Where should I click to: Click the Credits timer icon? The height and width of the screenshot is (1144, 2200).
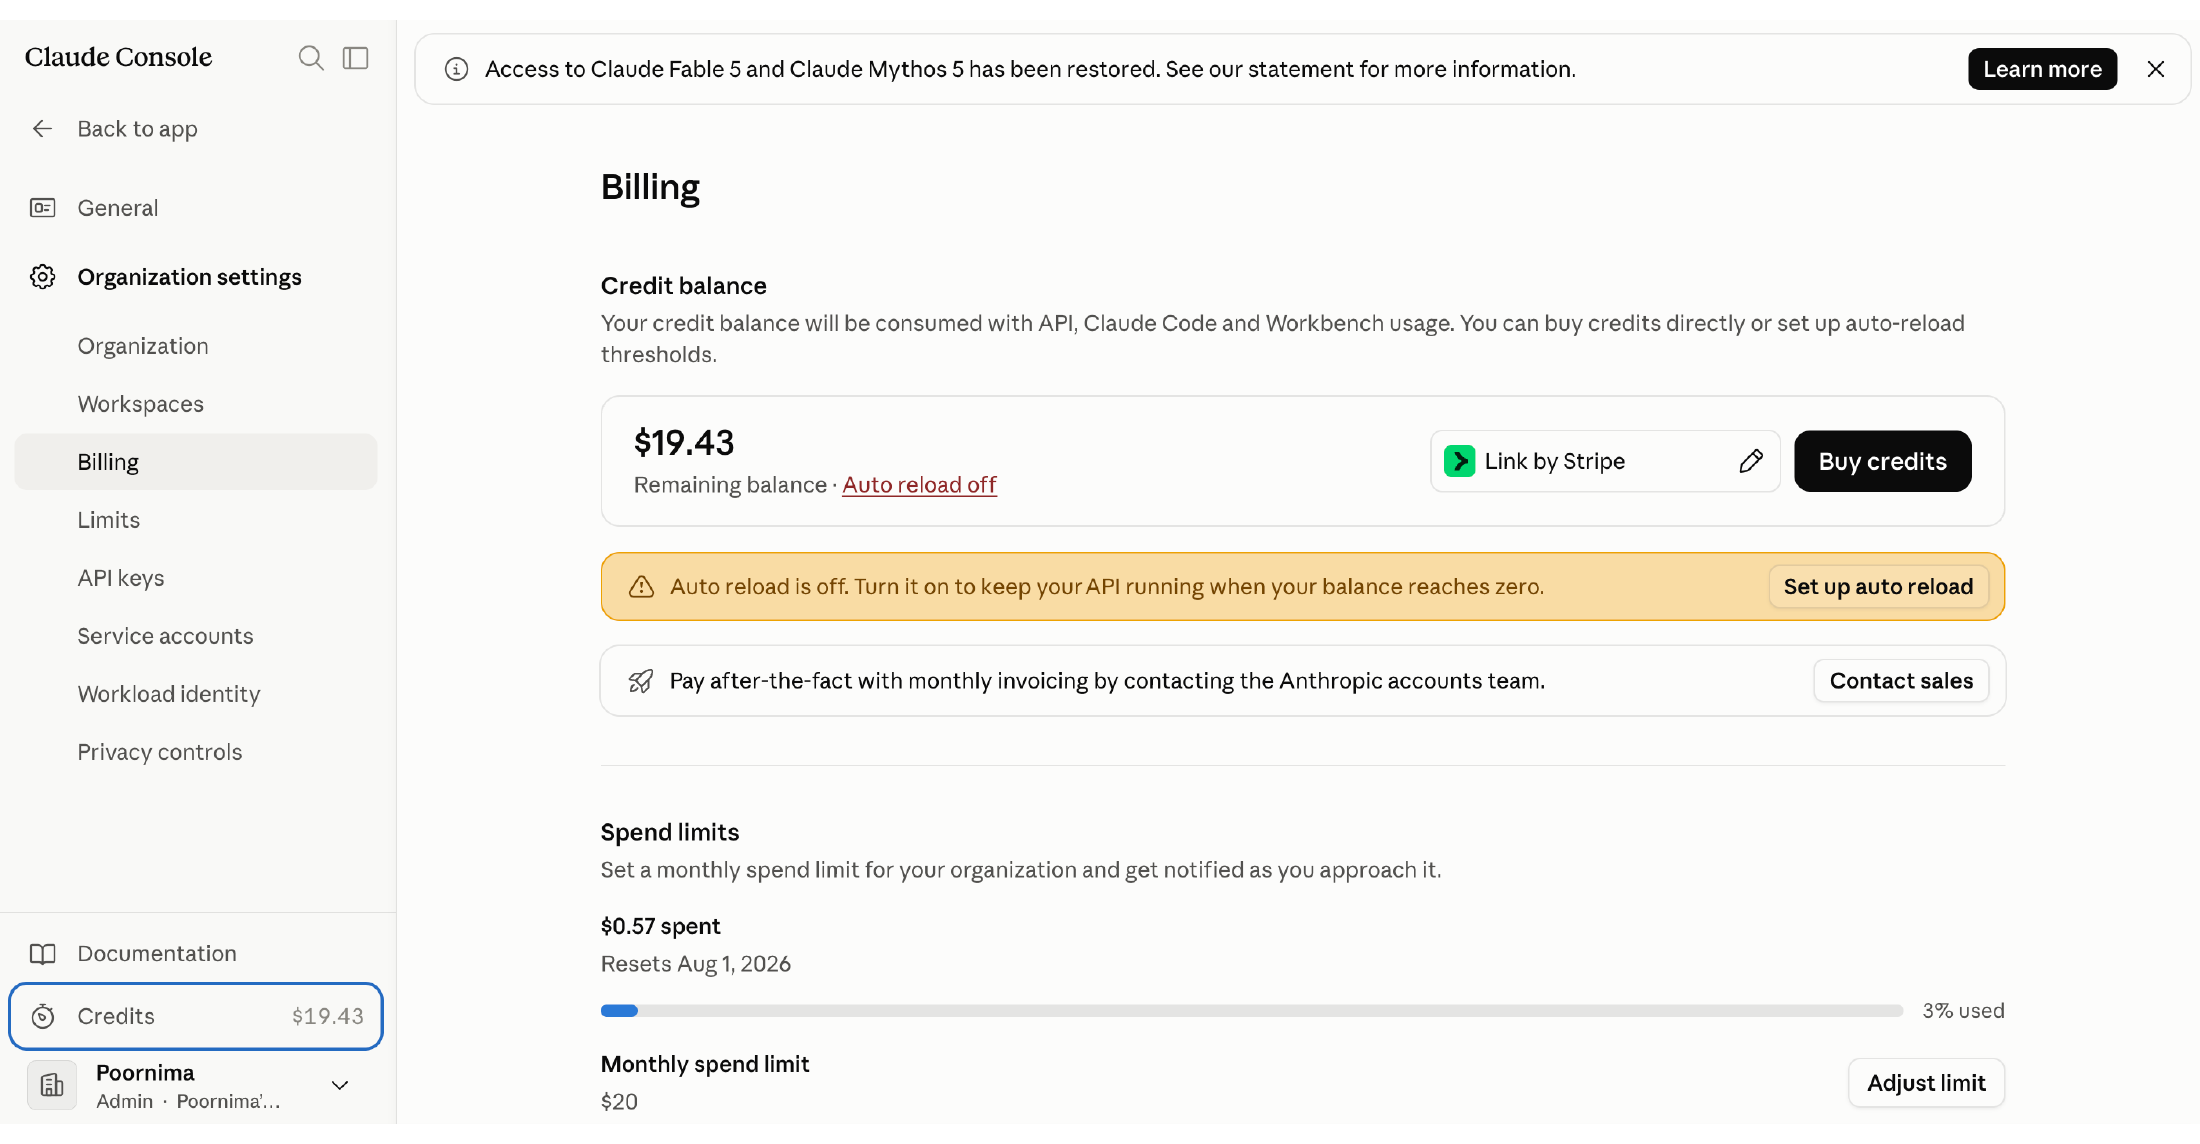[42, 1016]
